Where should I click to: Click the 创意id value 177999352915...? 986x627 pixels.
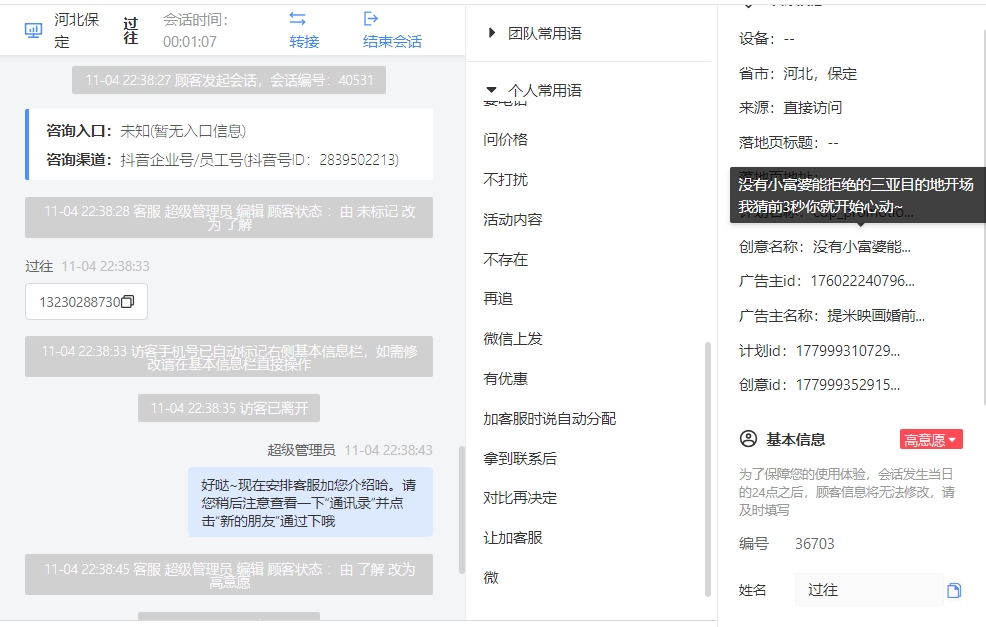(848, 385)
